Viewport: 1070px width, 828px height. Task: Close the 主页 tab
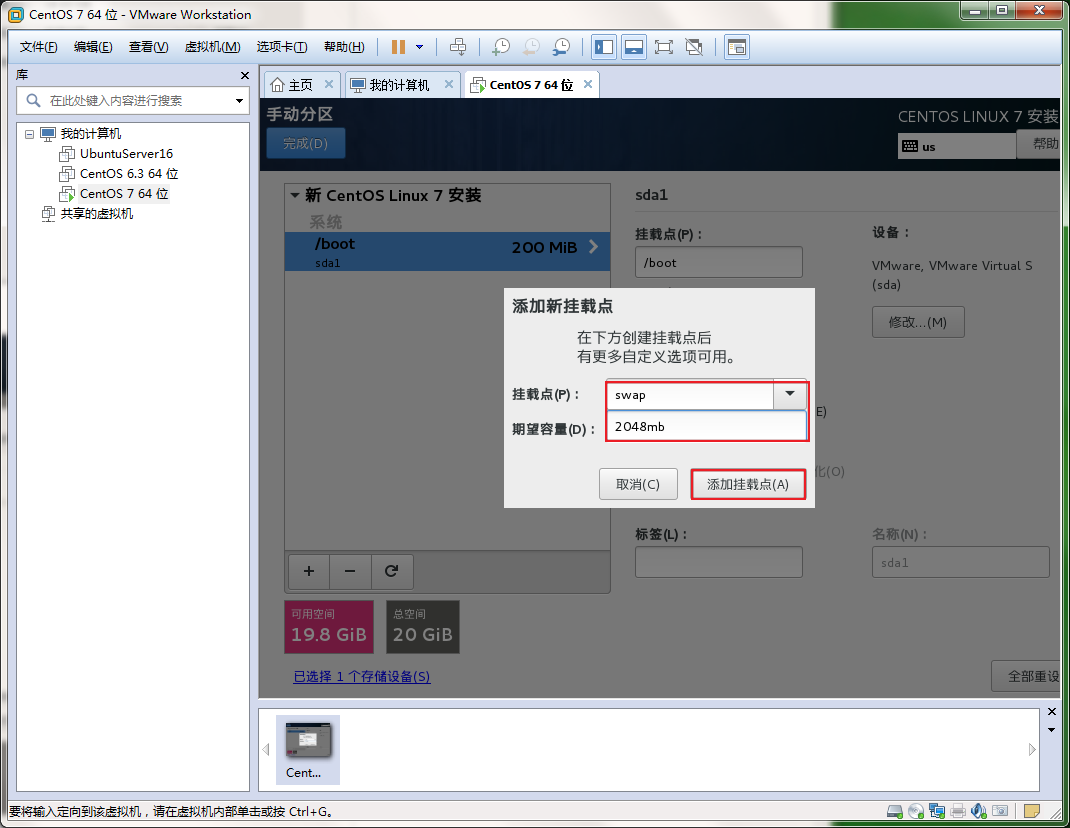pyautogui.click(x=329, y=84)
